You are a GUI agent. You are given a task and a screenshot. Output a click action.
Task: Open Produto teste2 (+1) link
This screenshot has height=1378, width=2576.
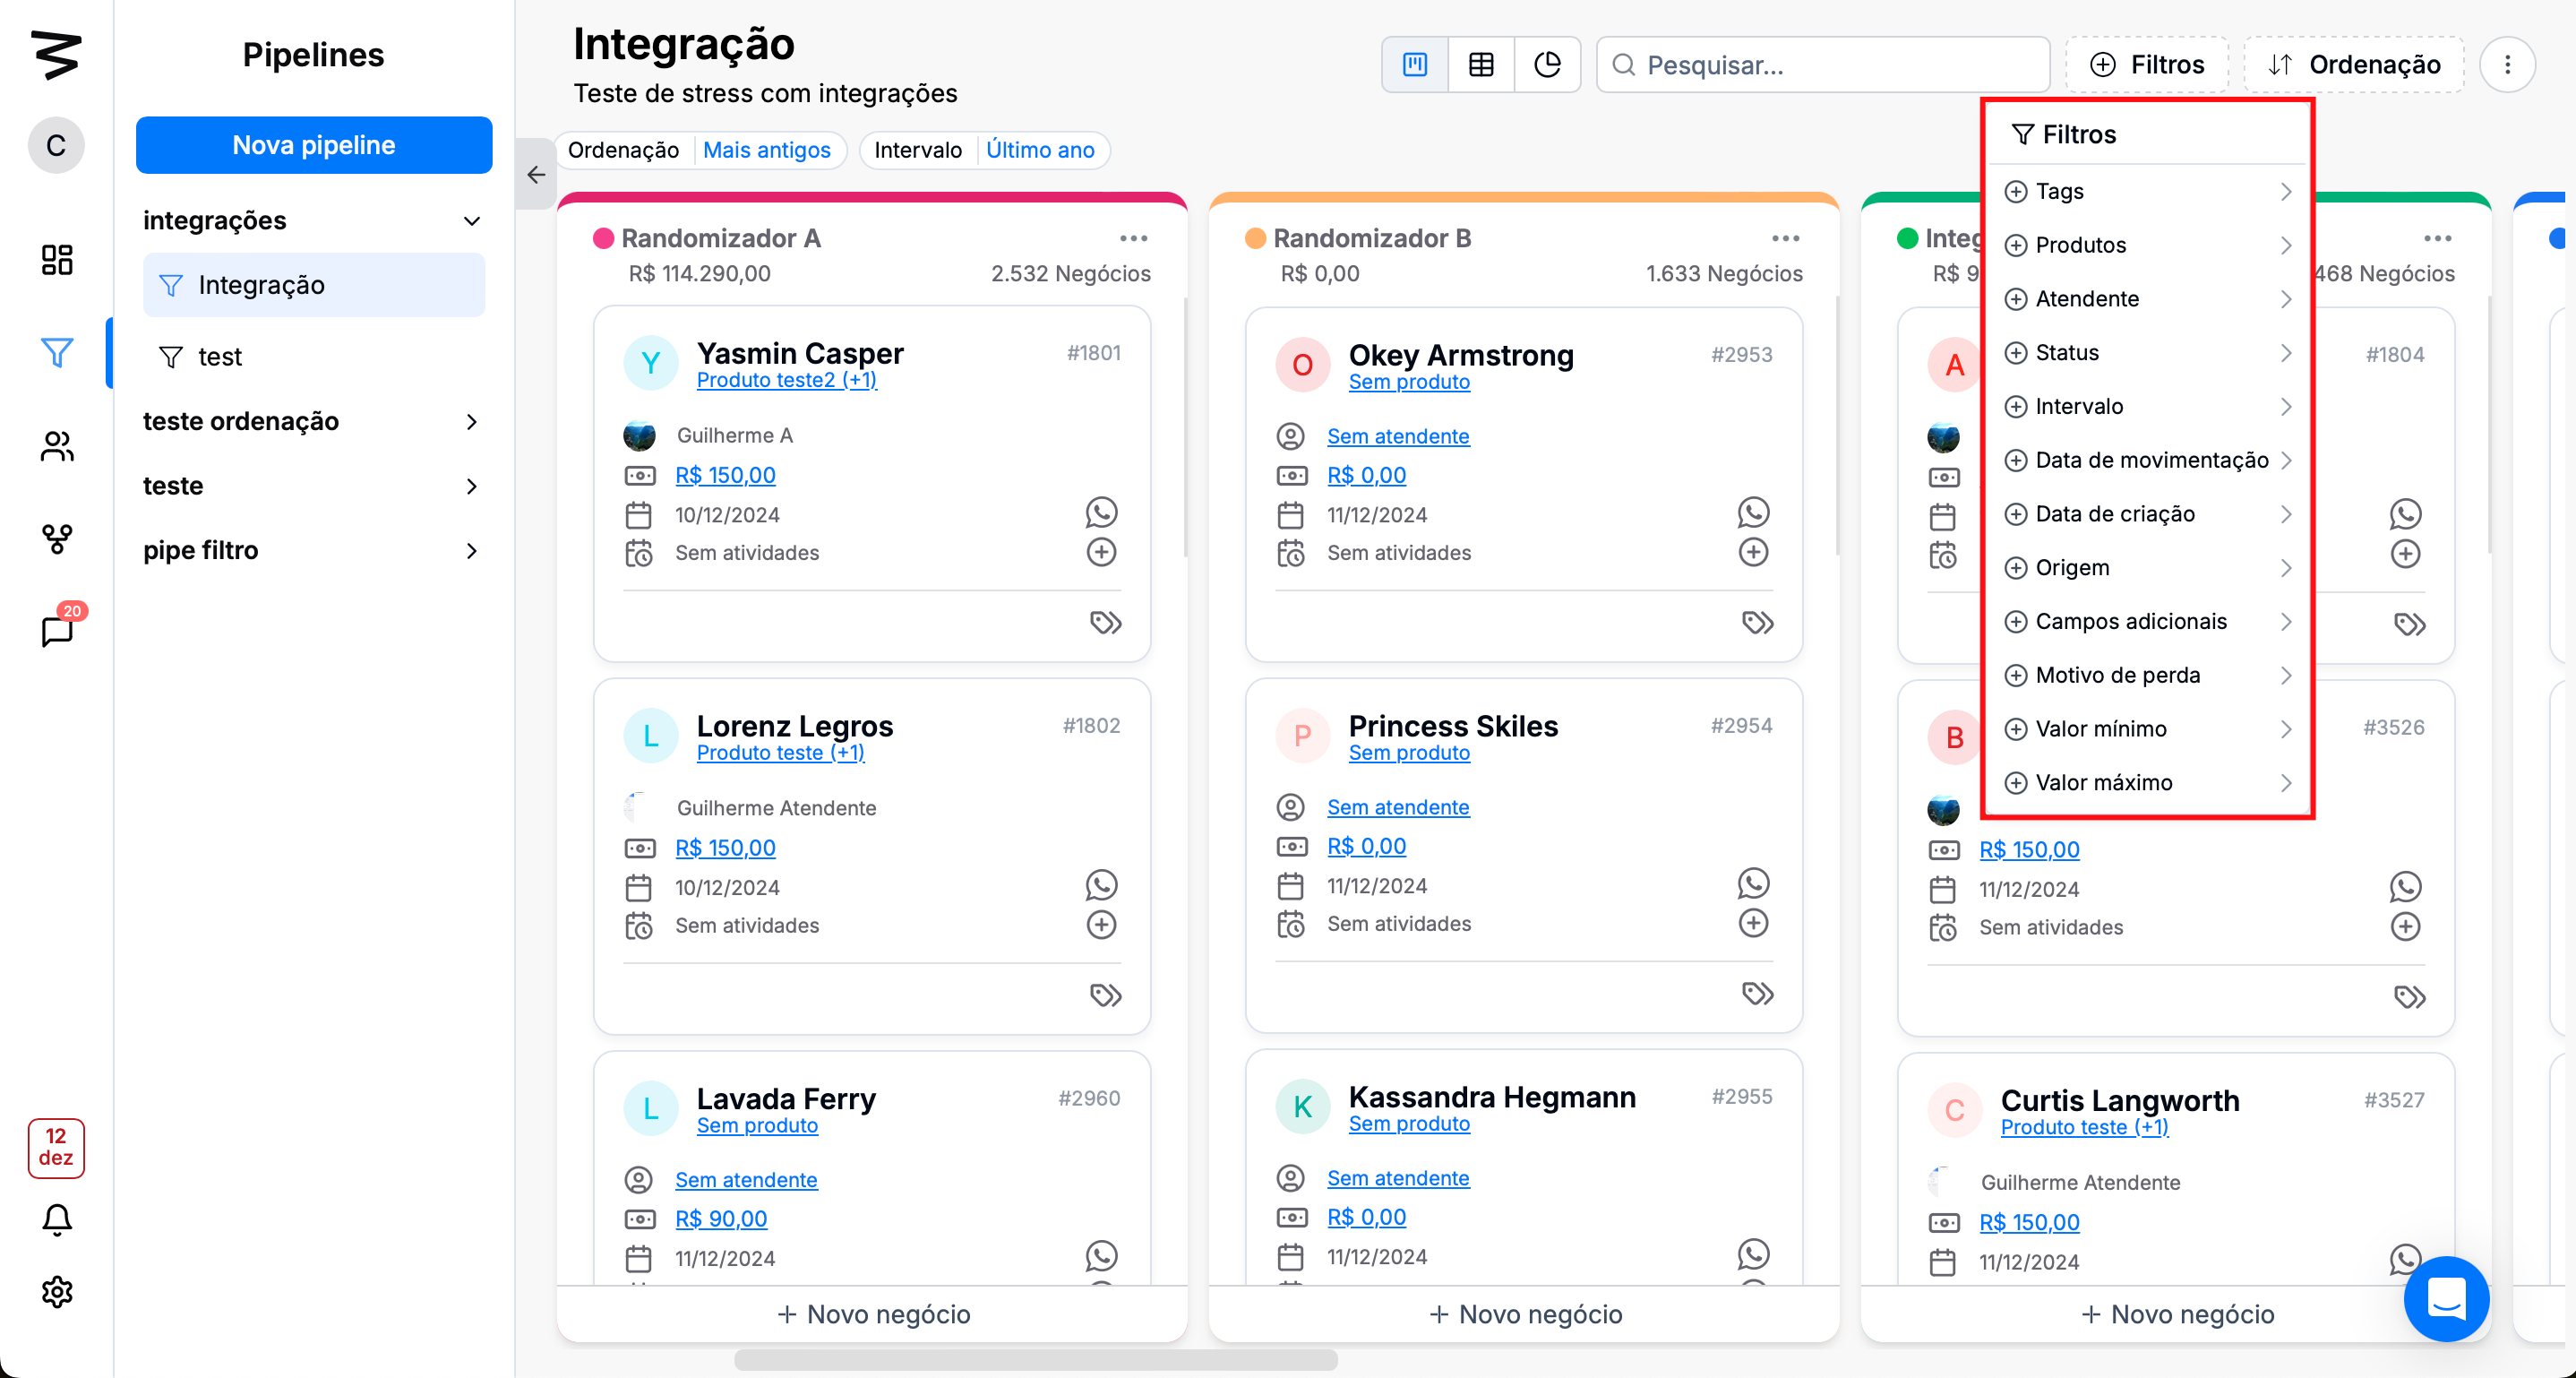coord(786,381)
